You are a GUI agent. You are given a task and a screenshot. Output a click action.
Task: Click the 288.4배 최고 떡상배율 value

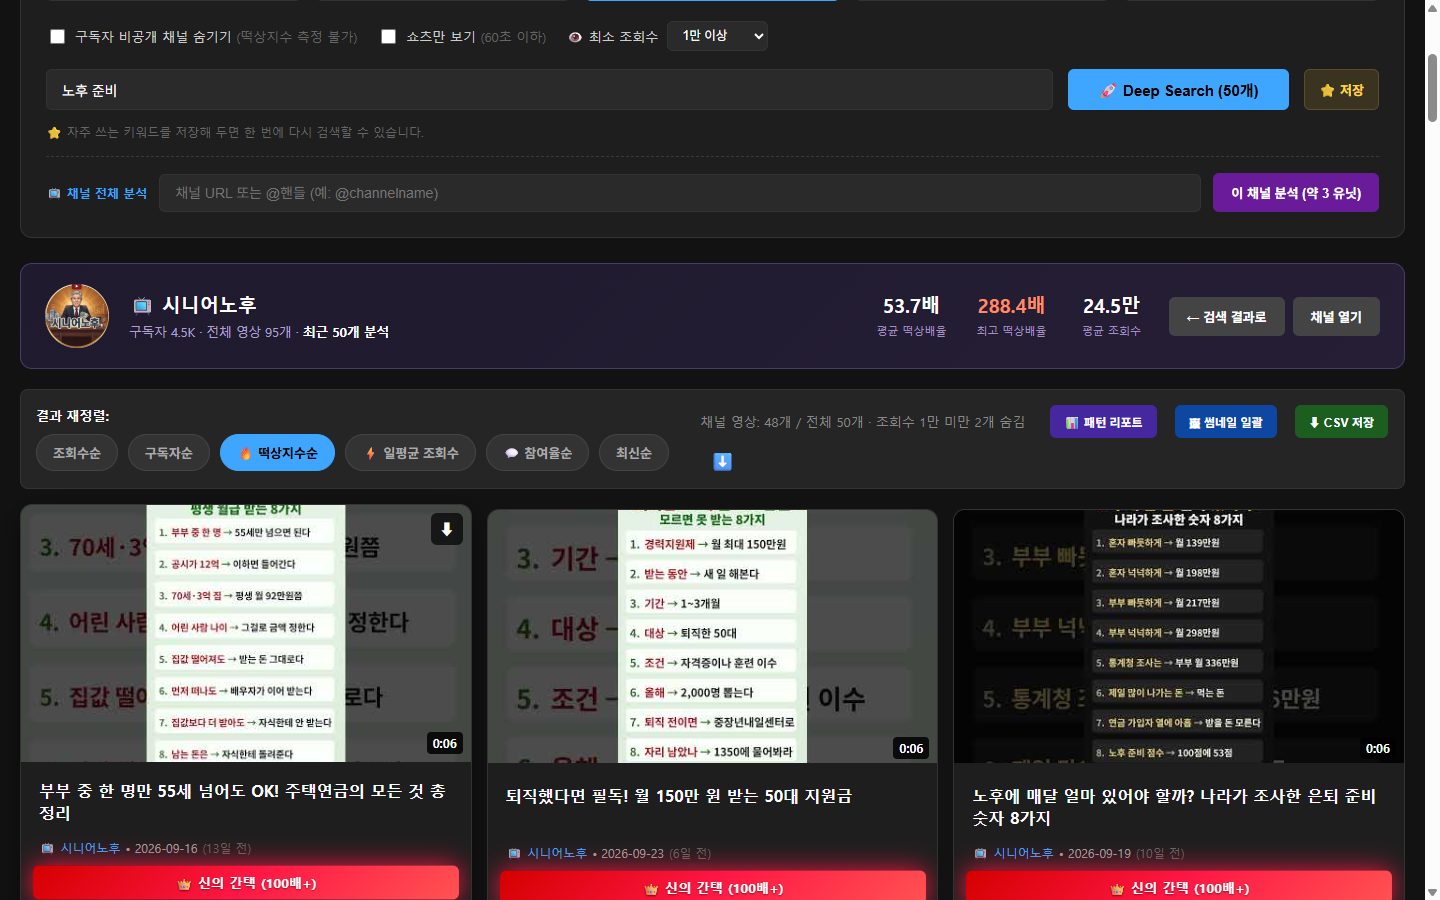tap(1011, 306)
